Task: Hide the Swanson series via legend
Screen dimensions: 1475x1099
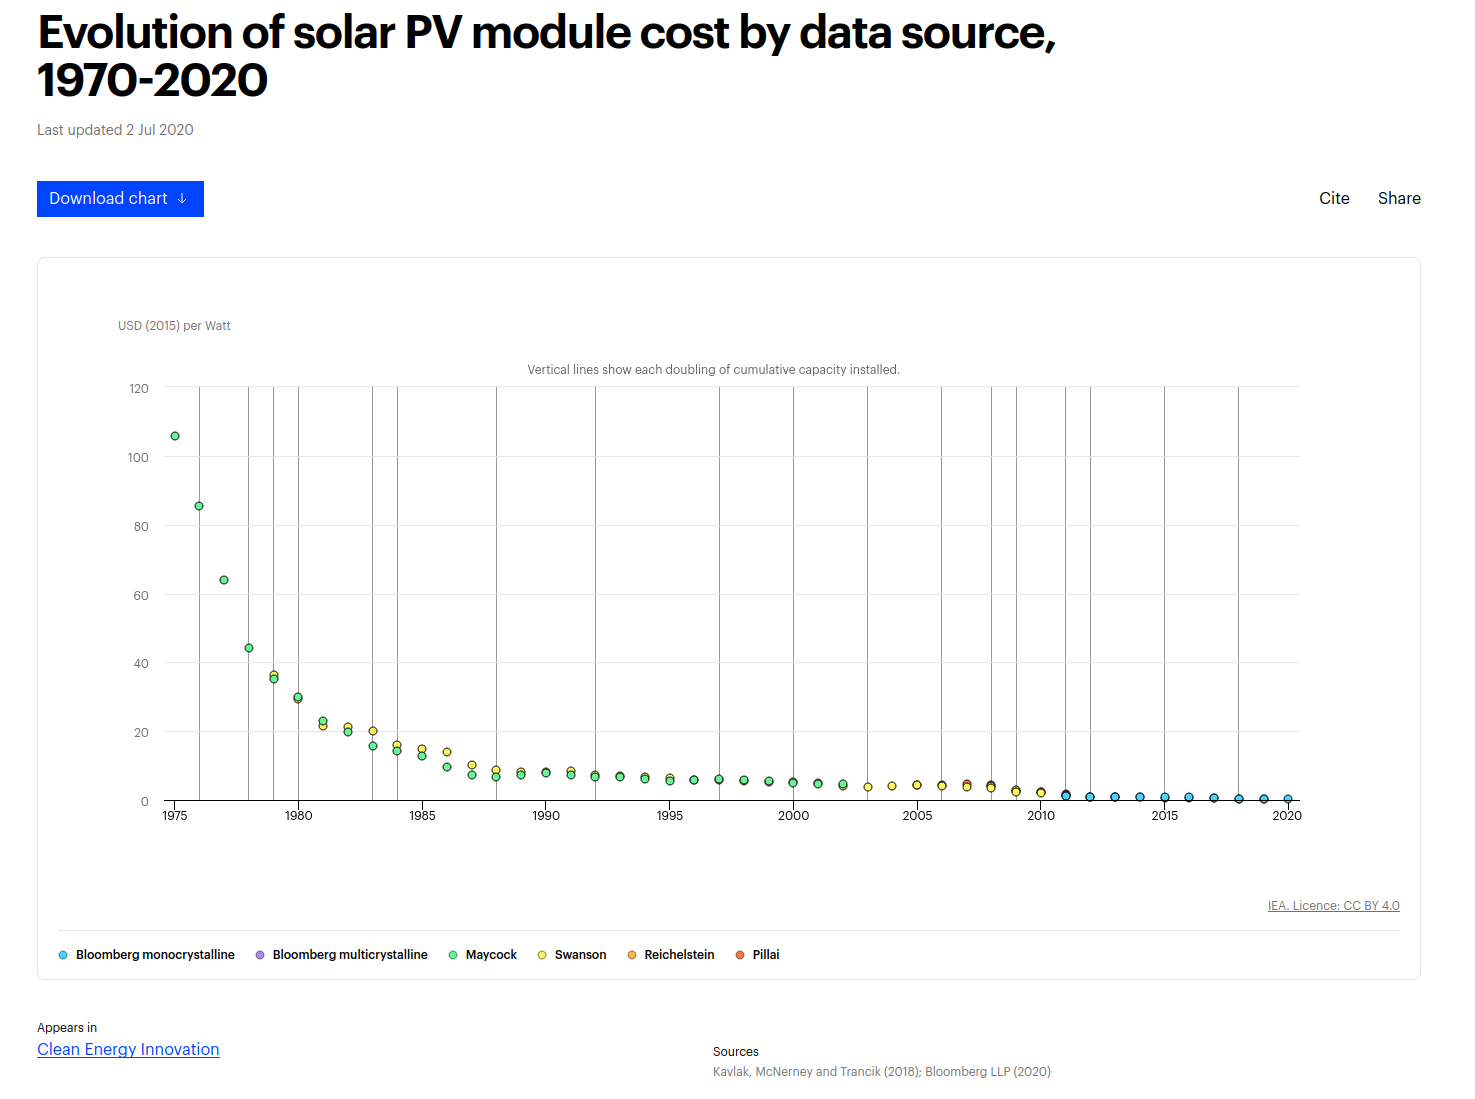Action: click(x=580, y=955)
